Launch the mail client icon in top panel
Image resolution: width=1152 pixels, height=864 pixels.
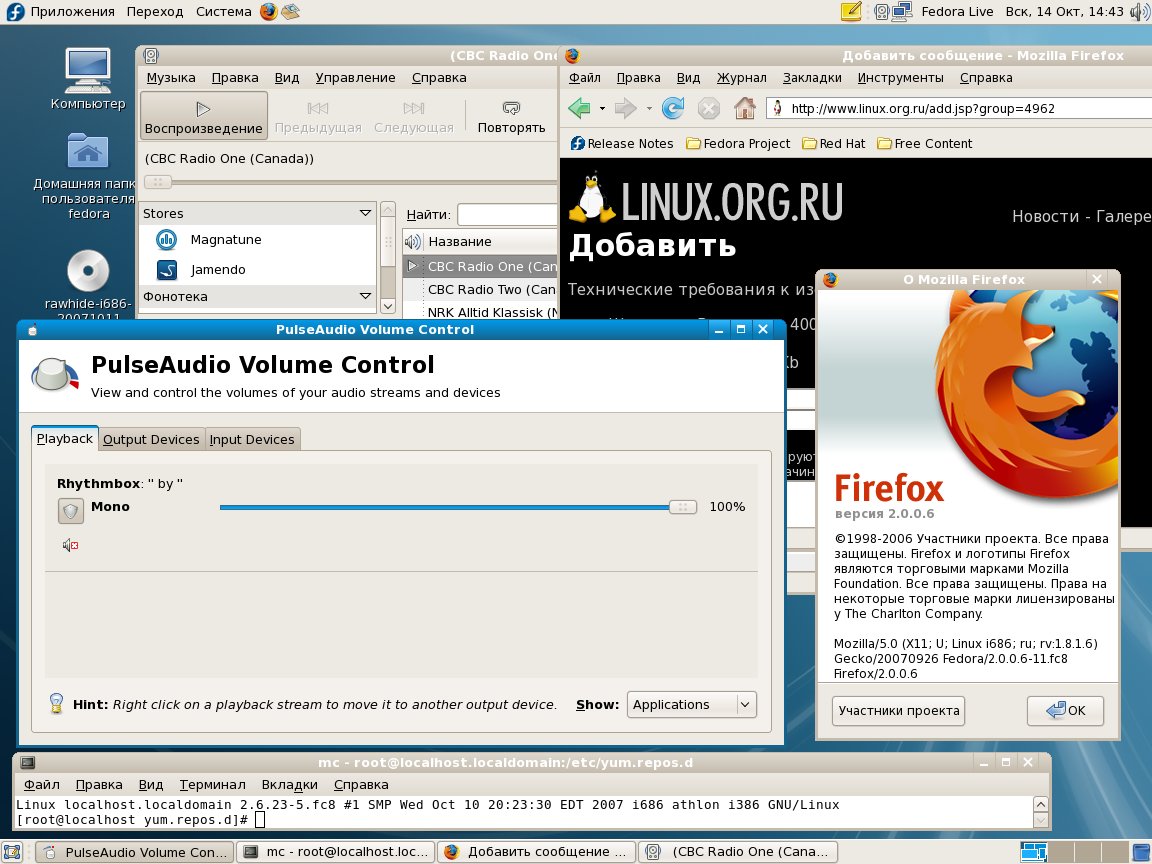pyautogui.click(x=291, y=11)
